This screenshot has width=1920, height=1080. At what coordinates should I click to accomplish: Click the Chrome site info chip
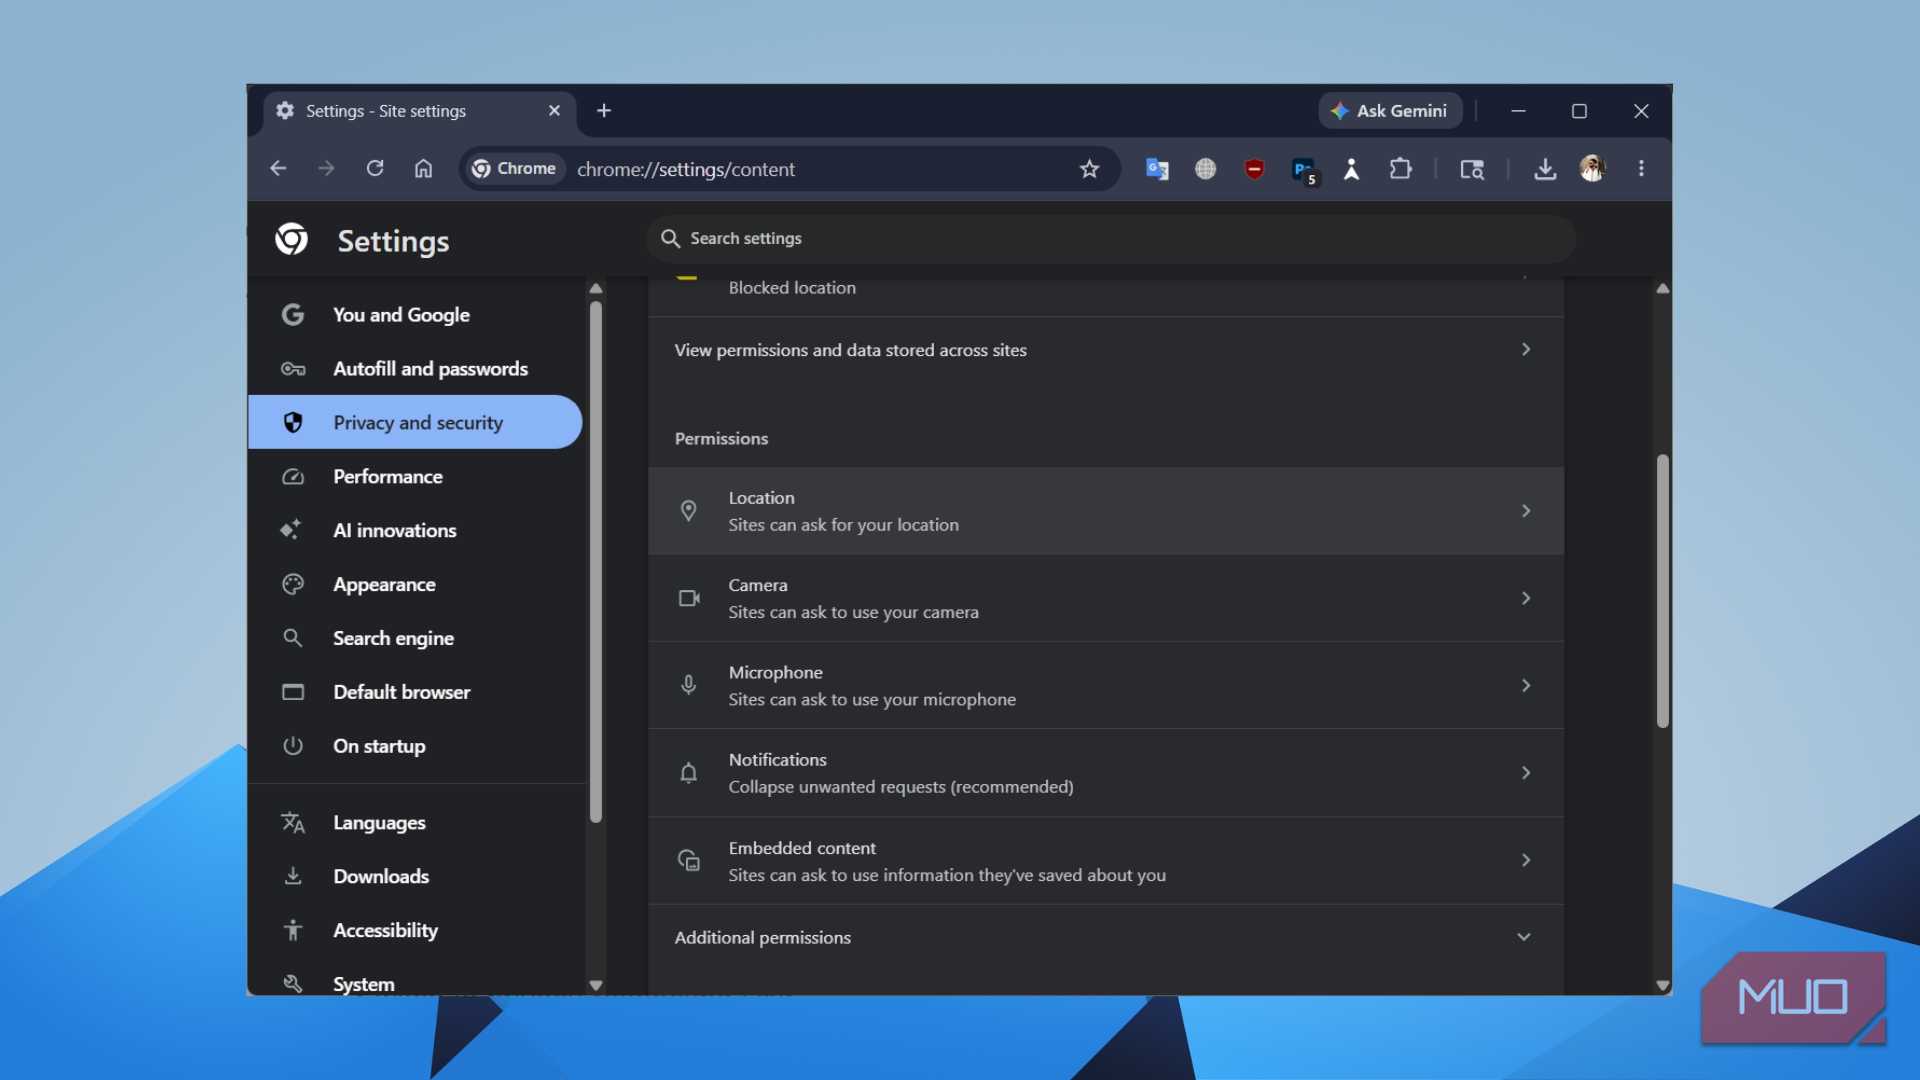pyautogui.click(x=514, y=169)
